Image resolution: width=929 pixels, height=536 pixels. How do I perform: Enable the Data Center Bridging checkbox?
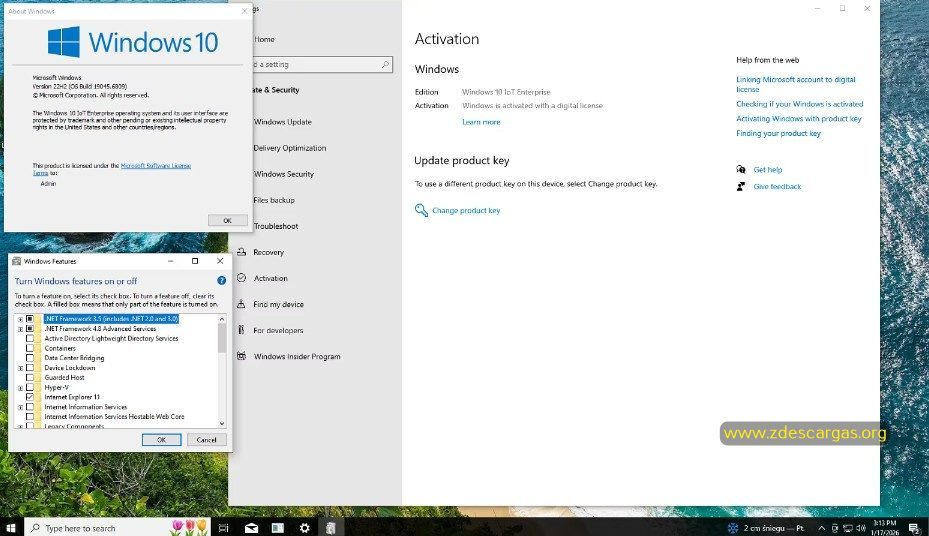coord(30,358)
